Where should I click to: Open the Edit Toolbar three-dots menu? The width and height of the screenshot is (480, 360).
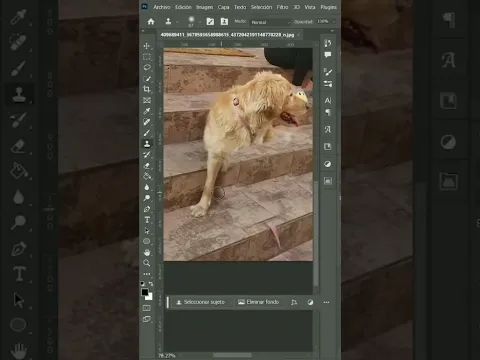click(x=147, y=274)
